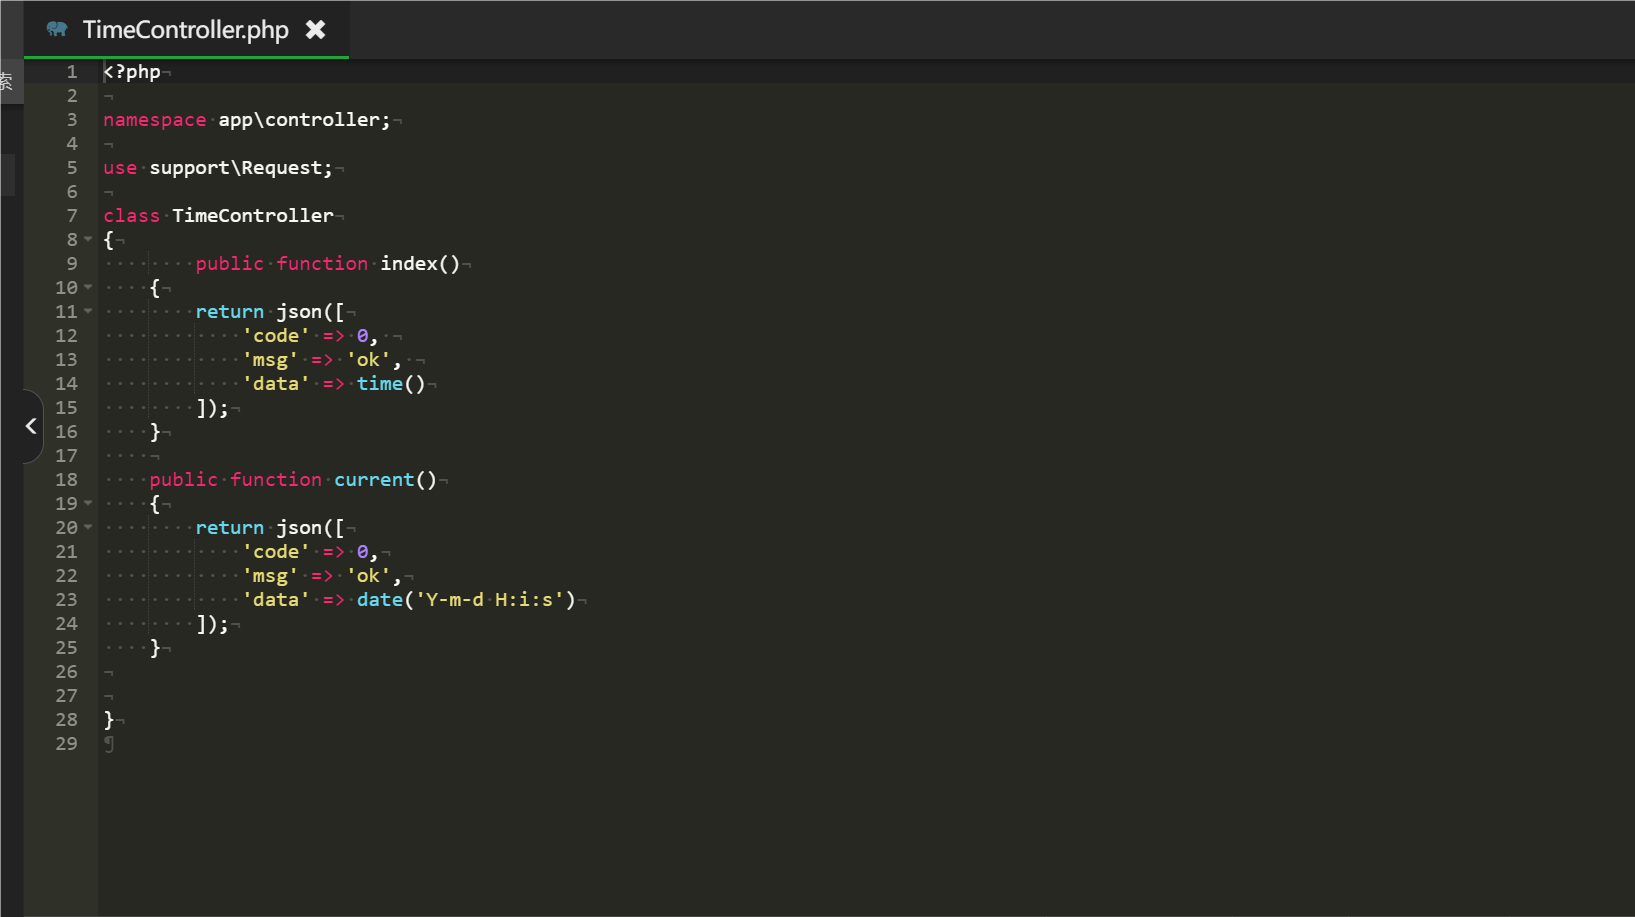Click 'return' keyword on line 11
This screenshot has height=917, width=1635.
pyautogui.click(x=230, y=312)
